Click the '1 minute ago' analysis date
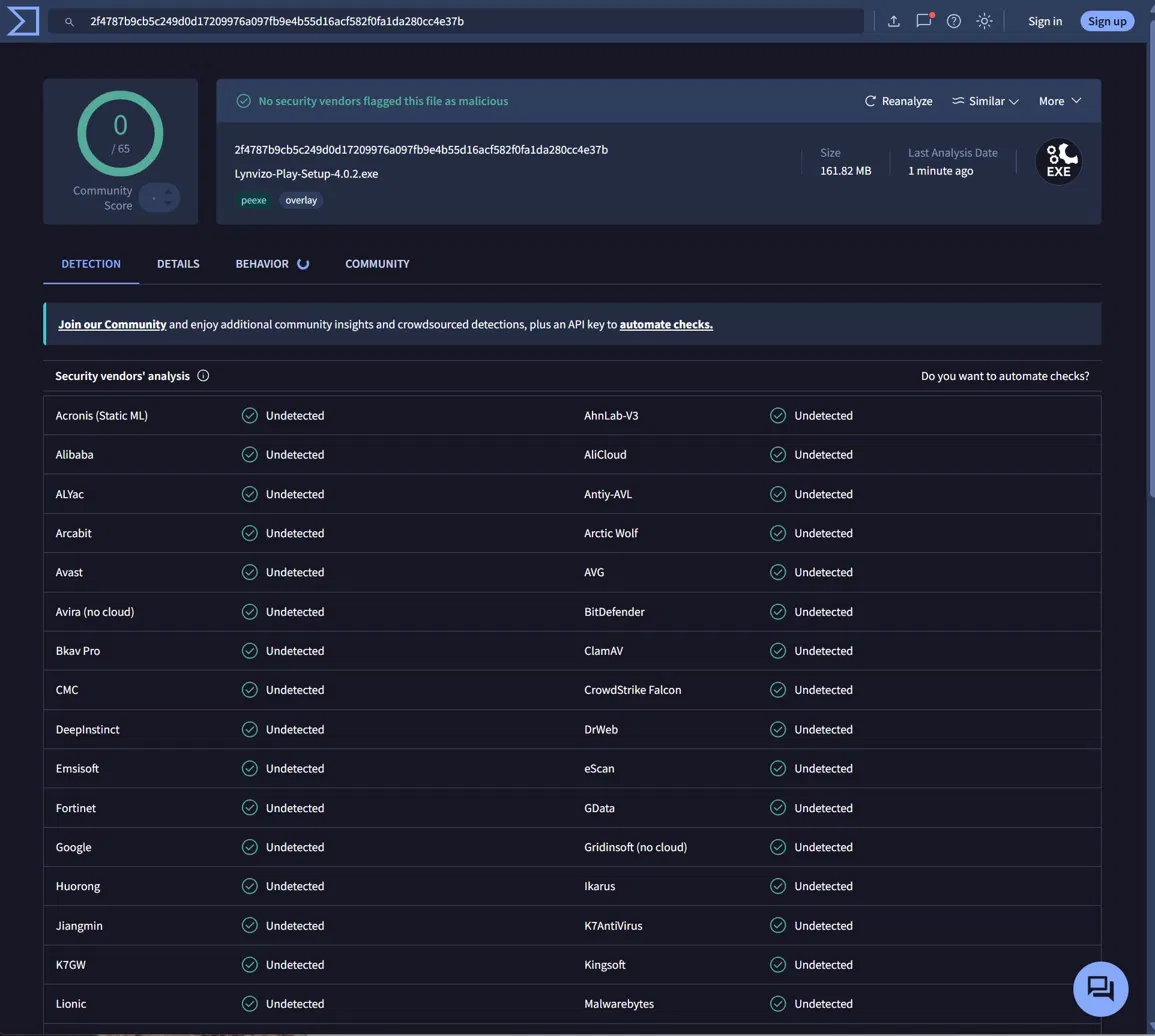The width and height of the screenshot is (1155, 1036). 941,171
